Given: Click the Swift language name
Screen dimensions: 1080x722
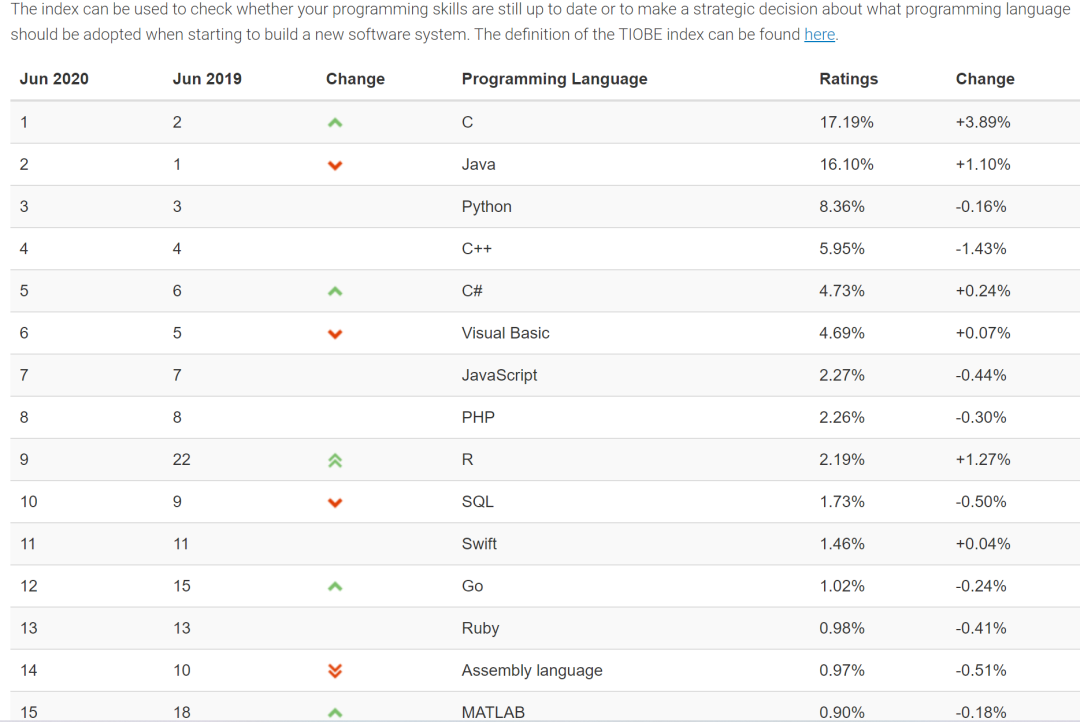Looking at the screenshot, I should pos(479,544).
